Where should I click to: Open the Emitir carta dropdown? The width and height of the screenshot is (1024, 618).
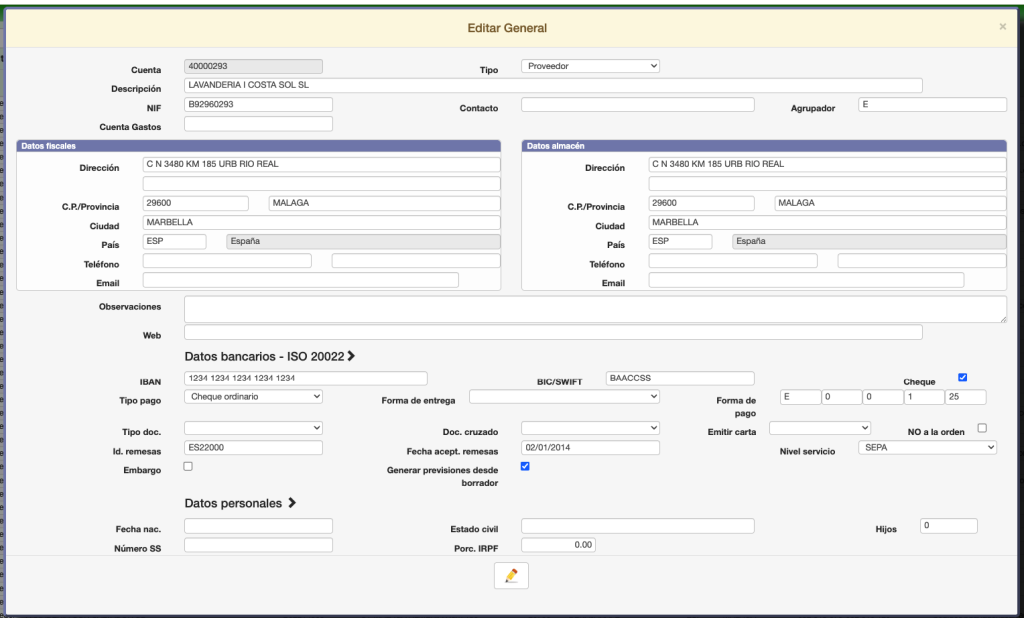click(820, 428)
